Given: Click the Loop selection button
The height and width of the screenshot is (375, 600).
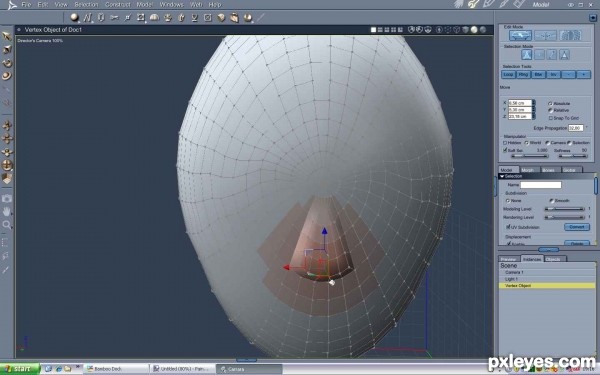Looking at the screenshot, I should click(508, 75).
